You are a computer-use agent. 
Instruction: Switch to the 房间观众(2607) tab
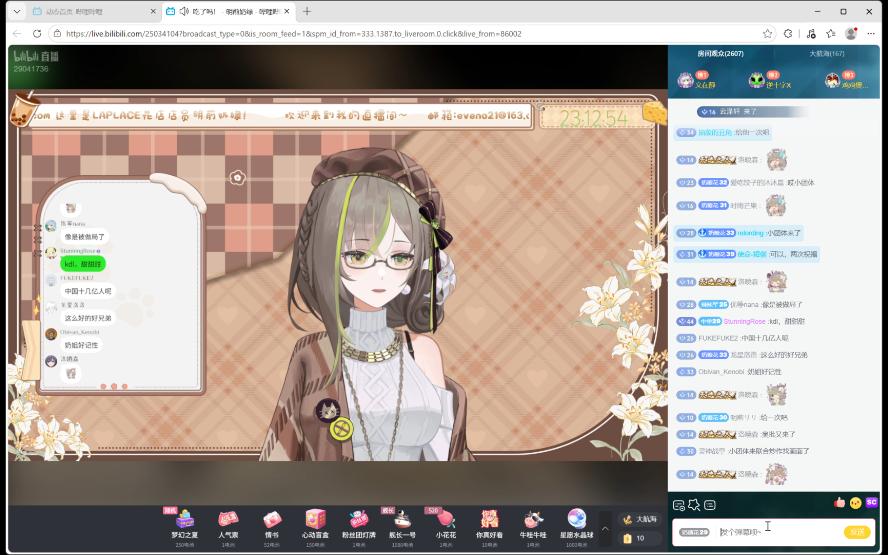[720, 53]
